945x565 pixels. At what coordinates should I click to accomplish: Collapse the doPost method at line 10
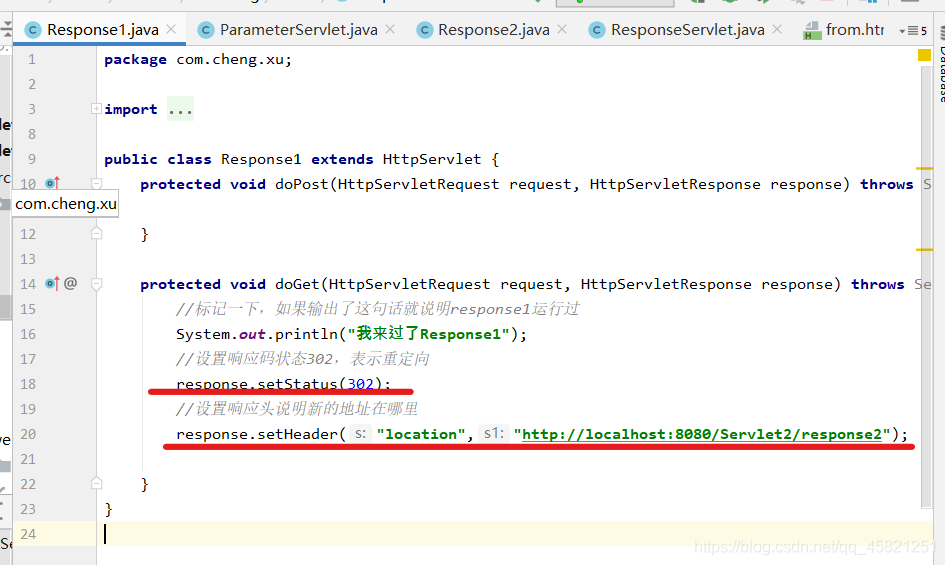click(x=96, y=183)
